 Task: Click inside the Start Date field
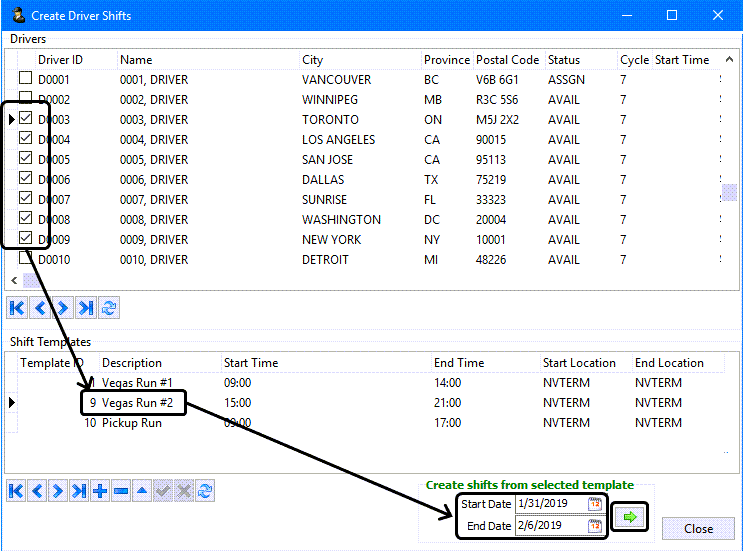[x=550, y=505]
